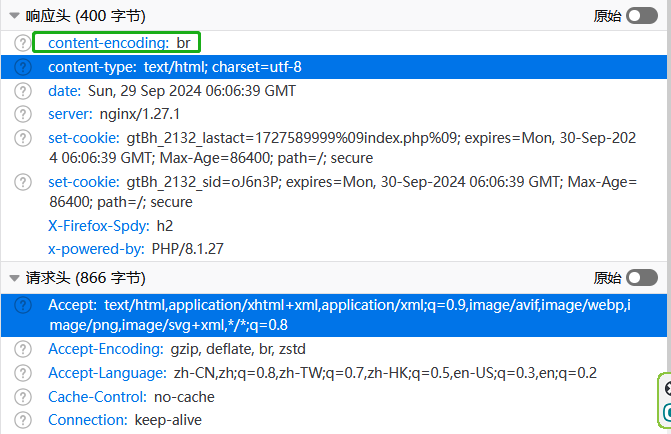Open help icon for Cache-Control header

[x=23, y=397]
